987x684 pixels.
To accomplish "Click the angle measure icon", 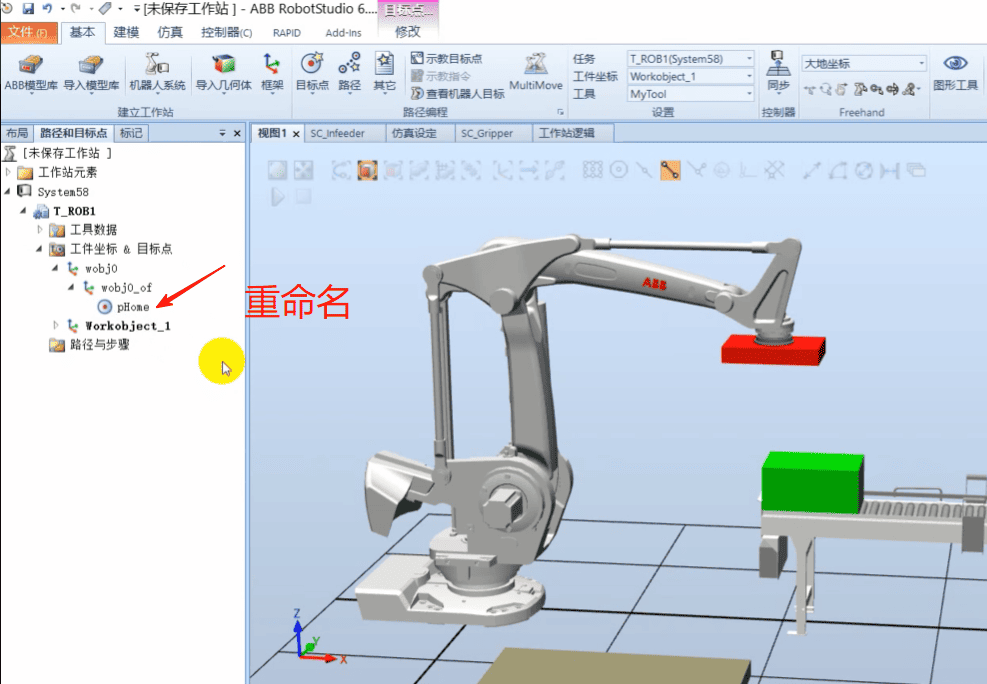I will [837, 170].
